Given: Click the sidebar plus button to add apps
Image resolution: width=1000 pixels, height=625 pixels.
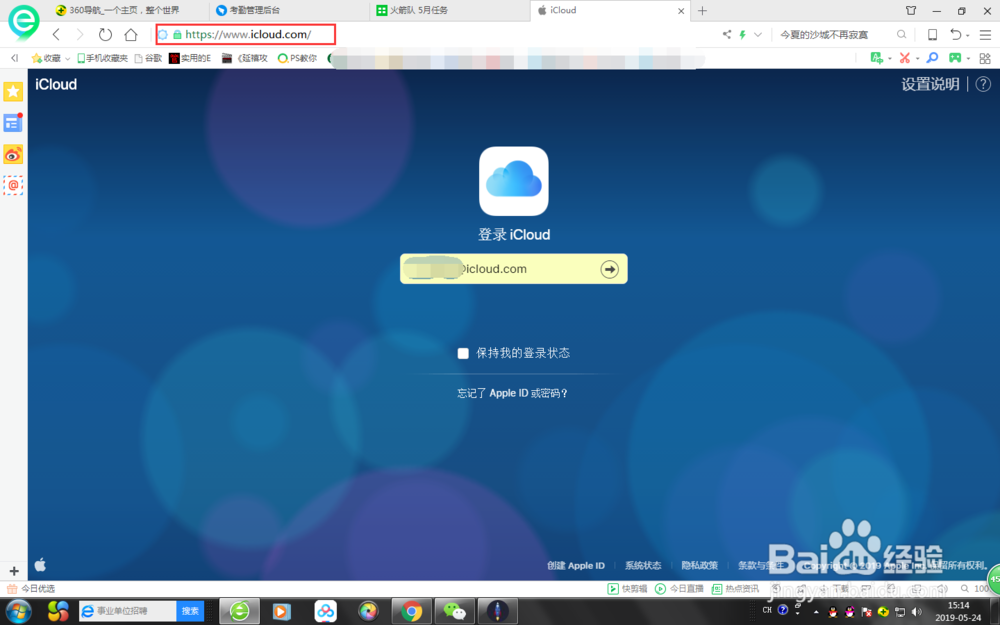Looking at the screenshot, I should pos(14,571).
